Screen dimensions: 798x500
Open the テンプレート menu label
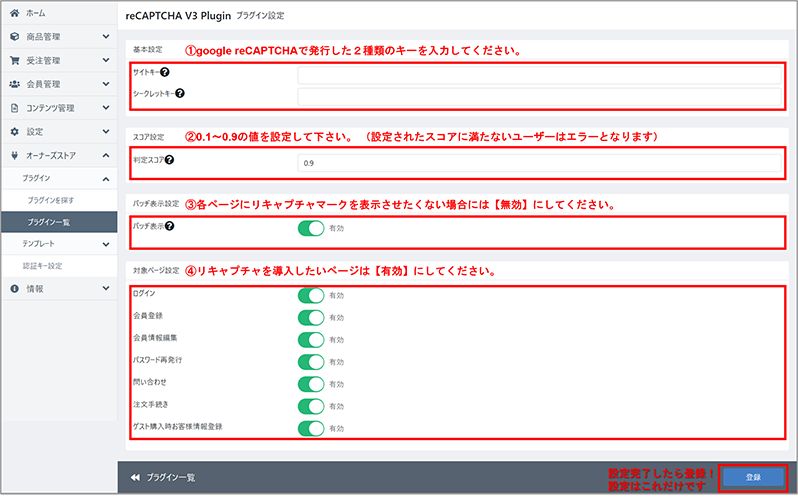(38, 244)
